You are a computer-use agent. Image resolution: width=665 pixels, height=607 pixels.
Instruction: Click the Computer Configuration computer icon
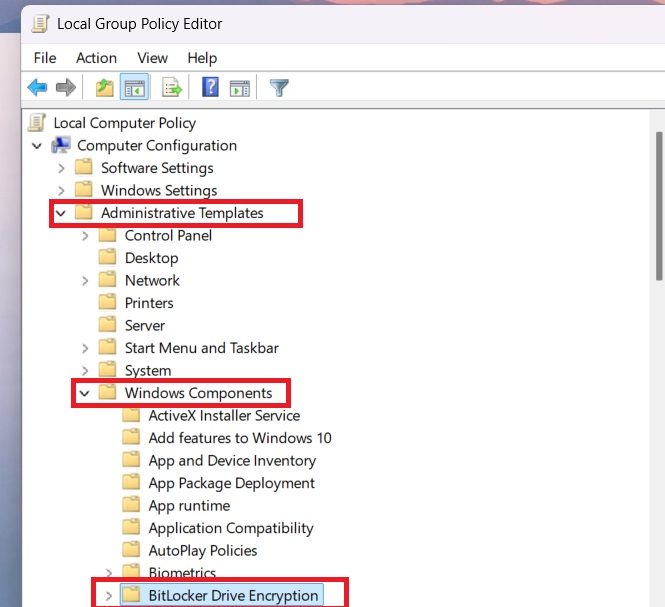[61, 145]
